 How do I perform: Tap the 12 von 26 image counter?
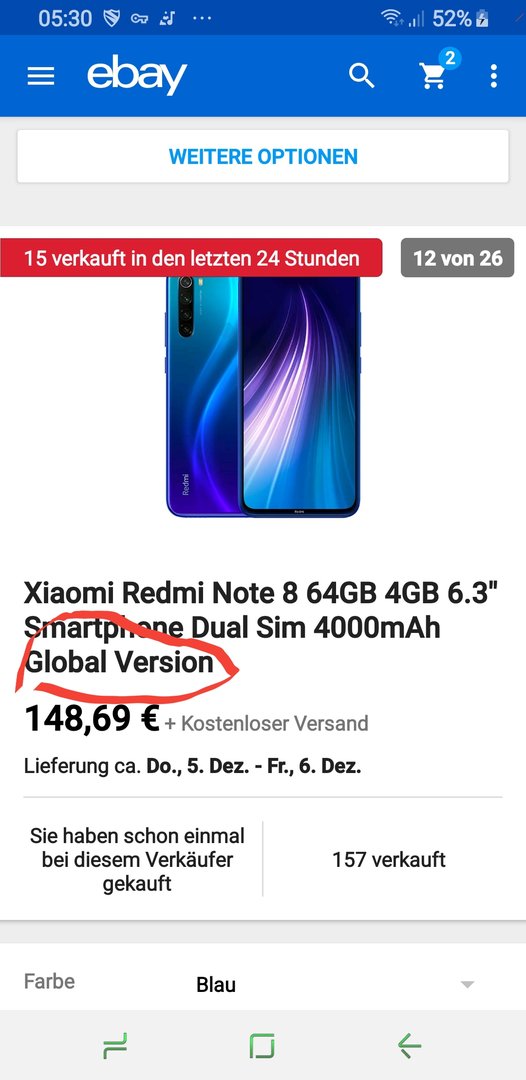[458, 258]
